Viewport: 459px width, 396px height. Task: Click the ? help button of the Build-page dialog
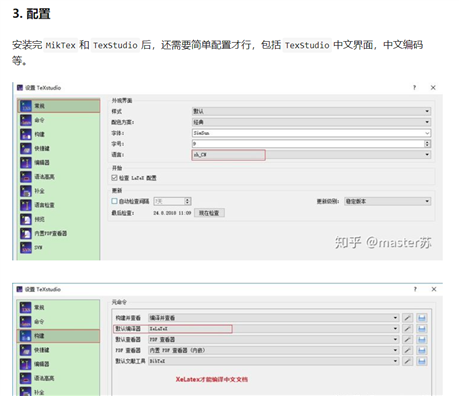point(415,289)
